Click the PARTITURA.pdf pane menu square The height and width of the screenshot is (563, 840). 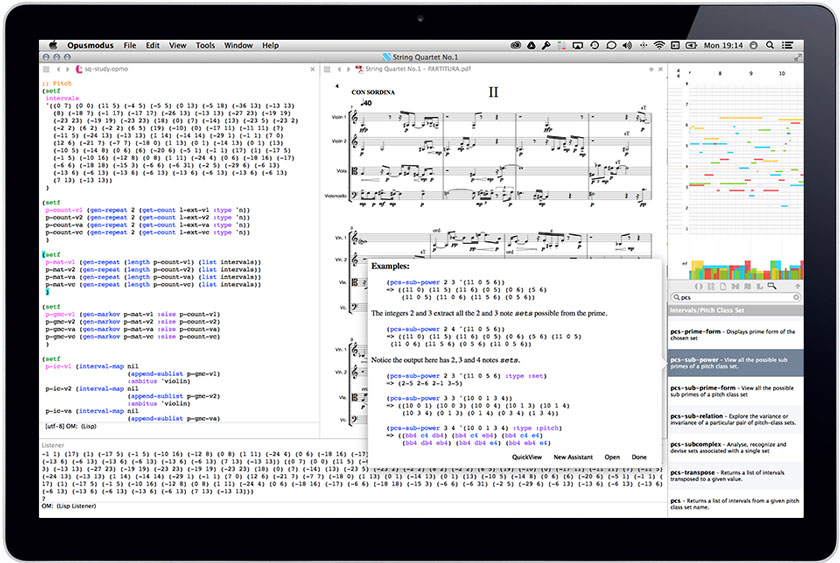click(327, 69)
